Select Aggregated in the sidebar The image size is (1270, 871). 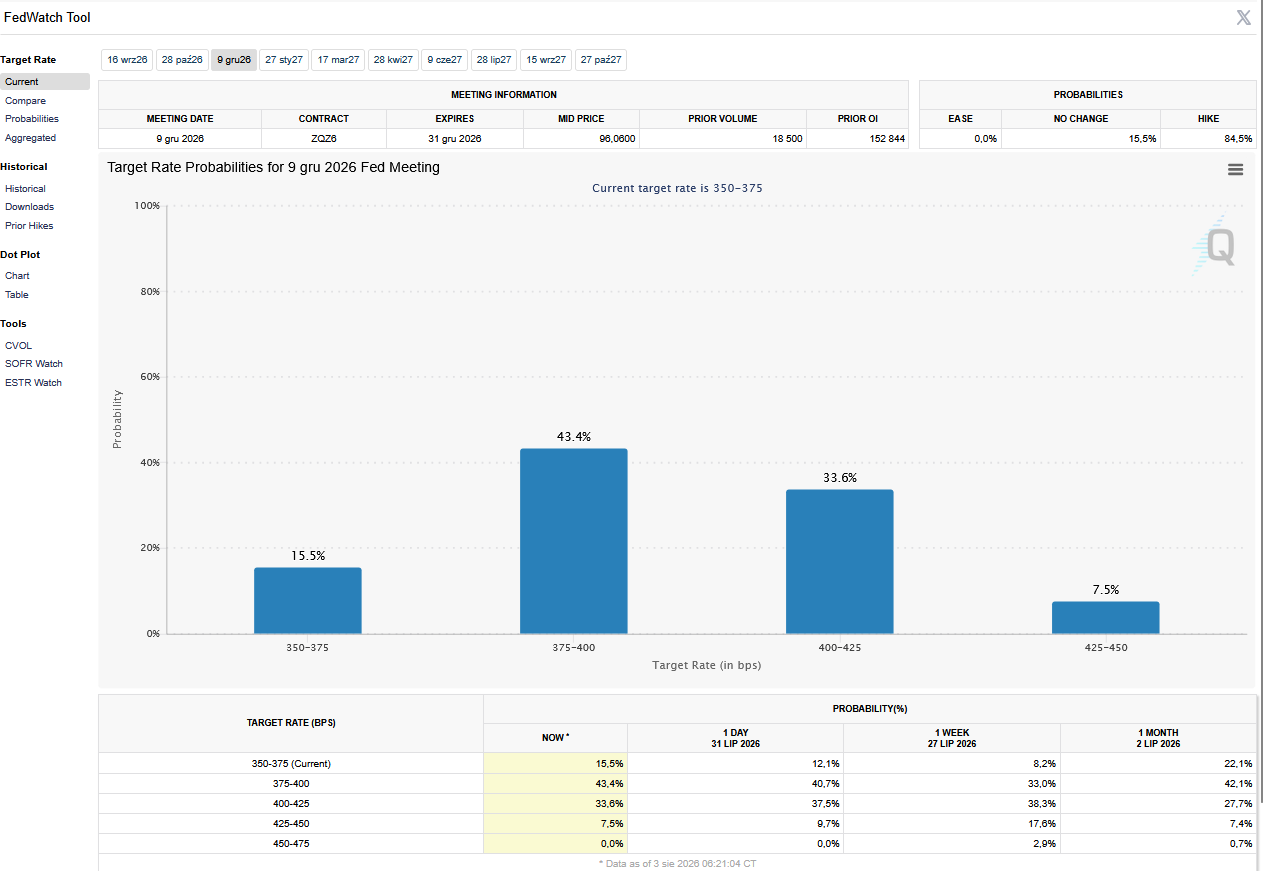pos(30,138)
